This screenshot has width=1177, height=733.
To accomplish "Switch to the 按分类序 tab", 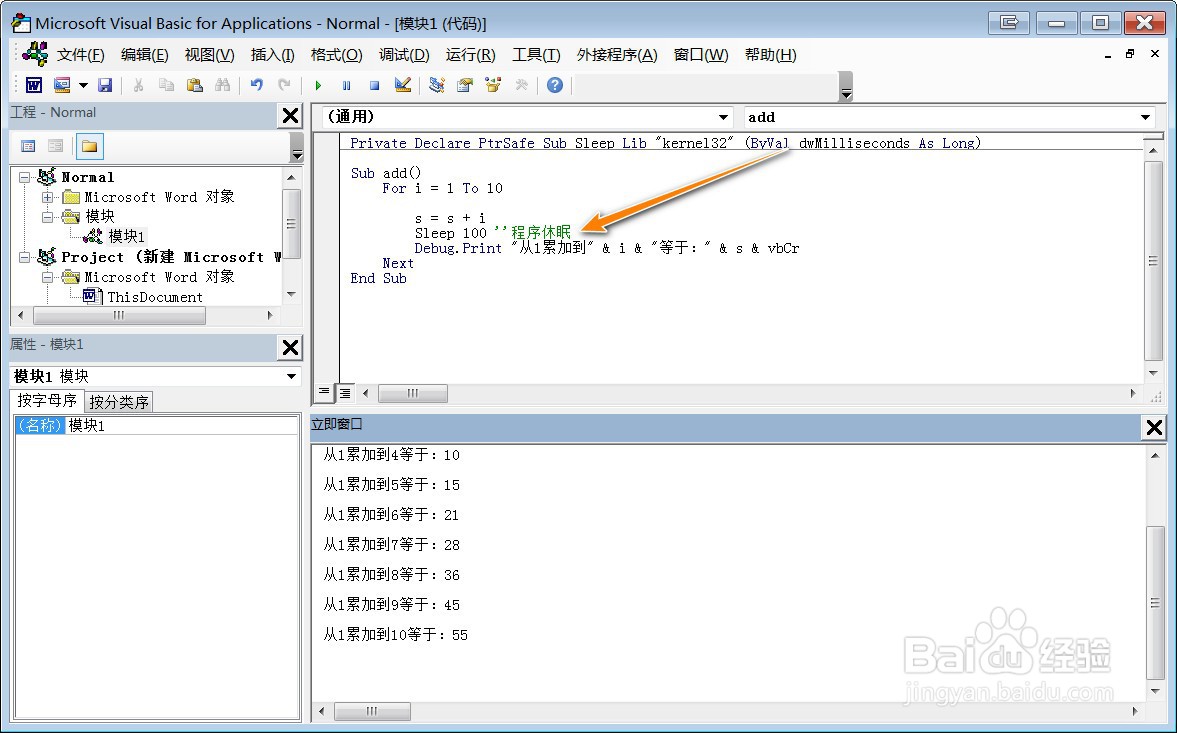I will pos(119,402).
